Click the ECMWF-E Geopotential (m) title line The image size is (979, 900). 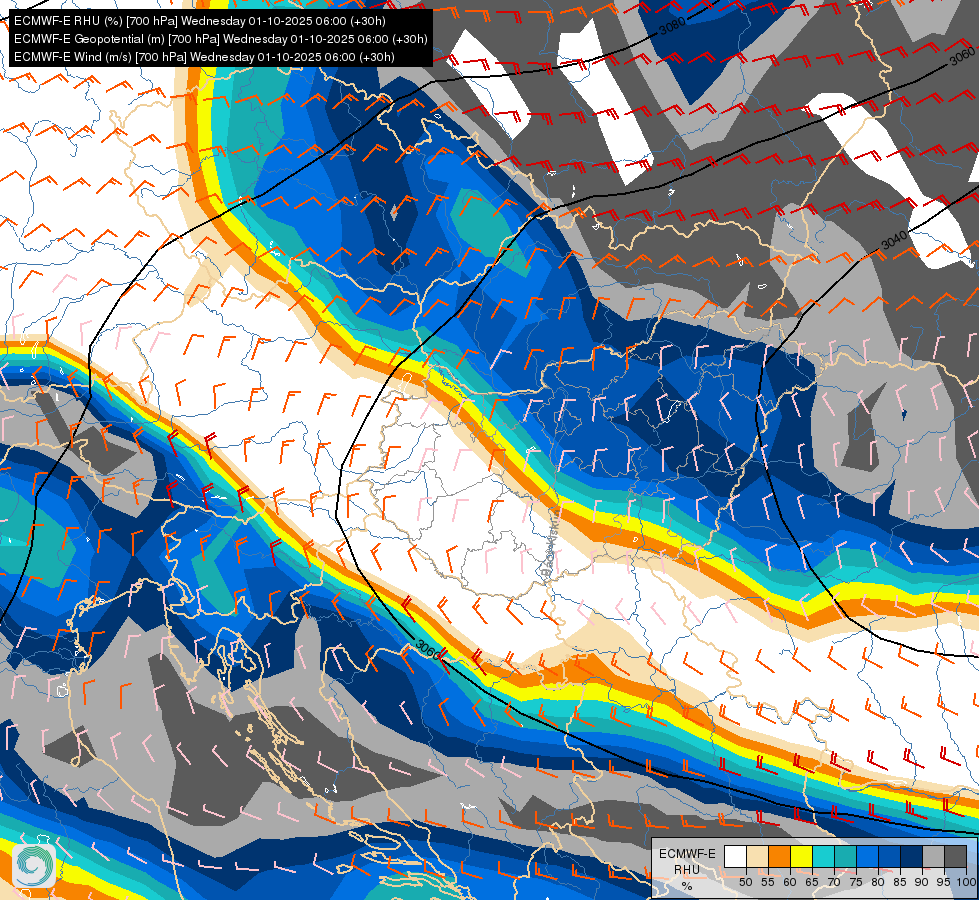220,39
